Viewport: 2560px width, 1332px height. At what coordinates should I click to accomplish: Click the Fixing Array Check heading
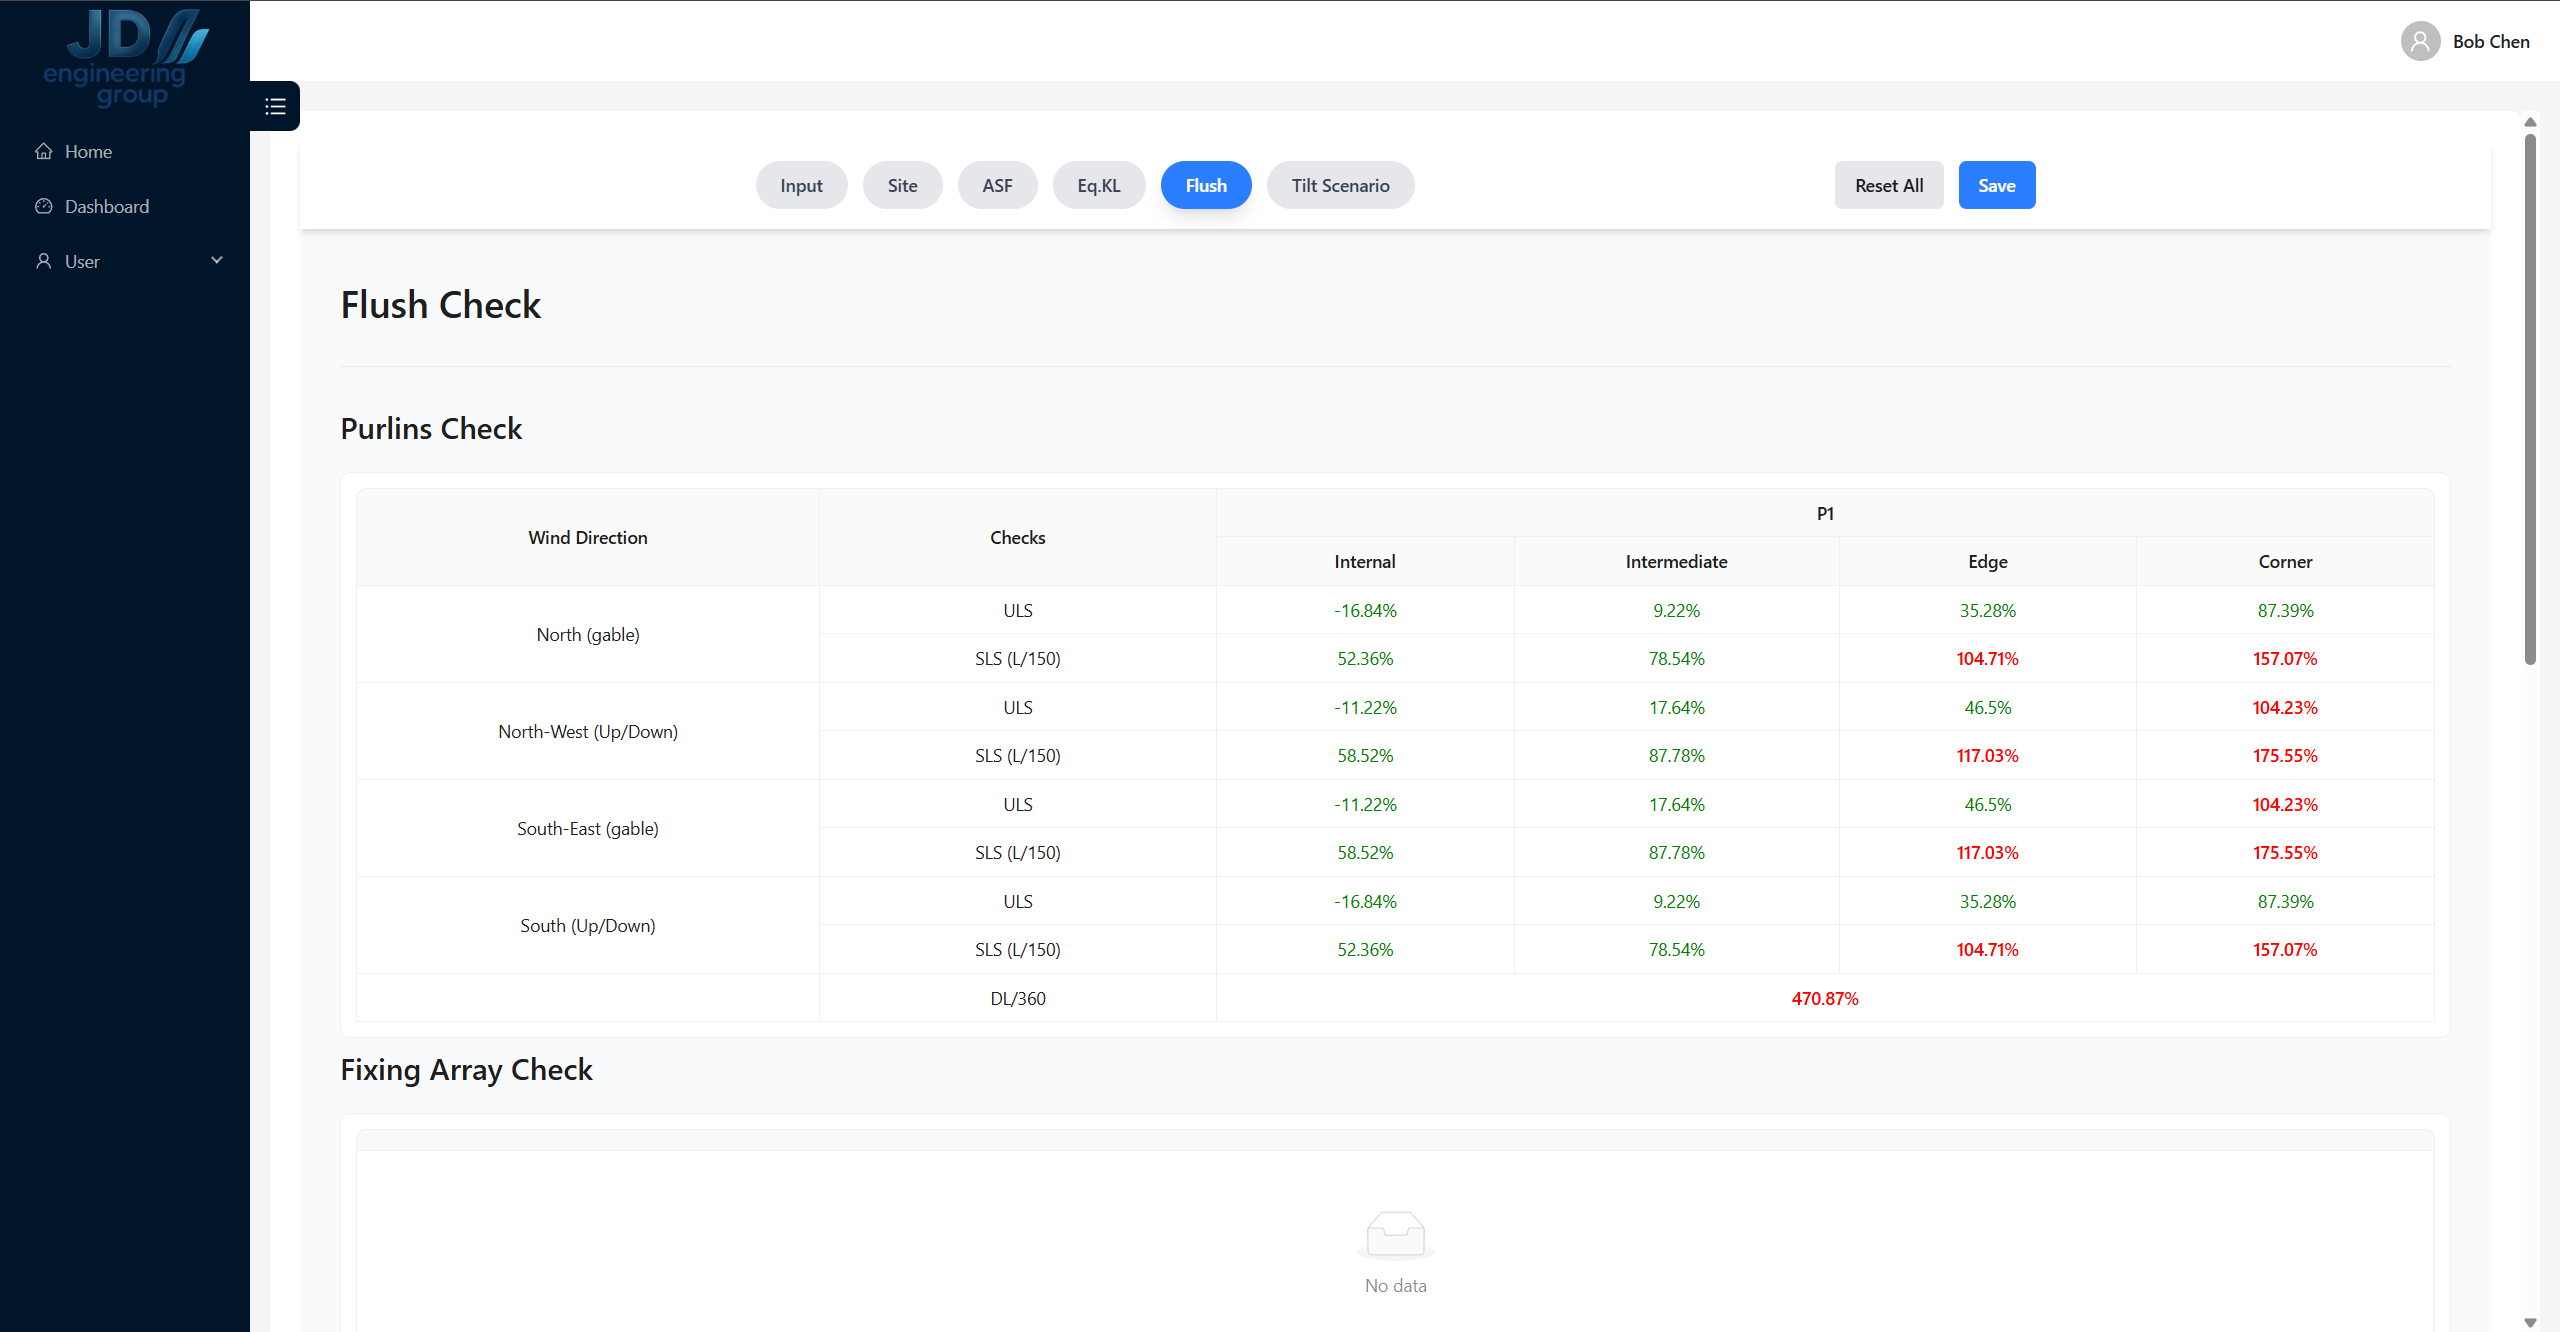pyautogui.click(x=467, y=1069)
